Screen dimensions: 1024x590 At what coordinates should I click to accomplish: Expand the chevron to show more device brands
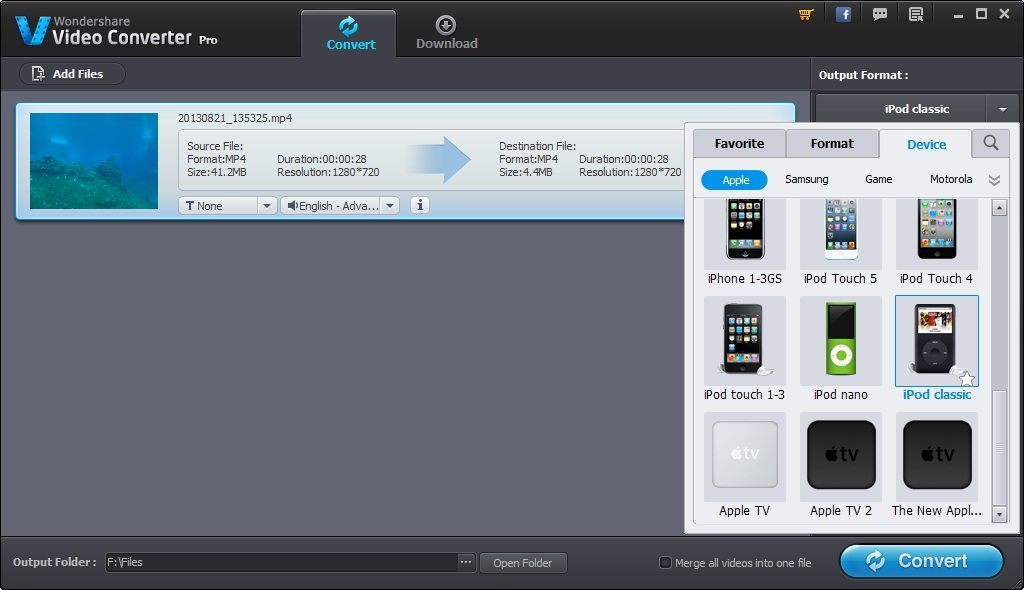pyautogui.click(x=993, y=180)
